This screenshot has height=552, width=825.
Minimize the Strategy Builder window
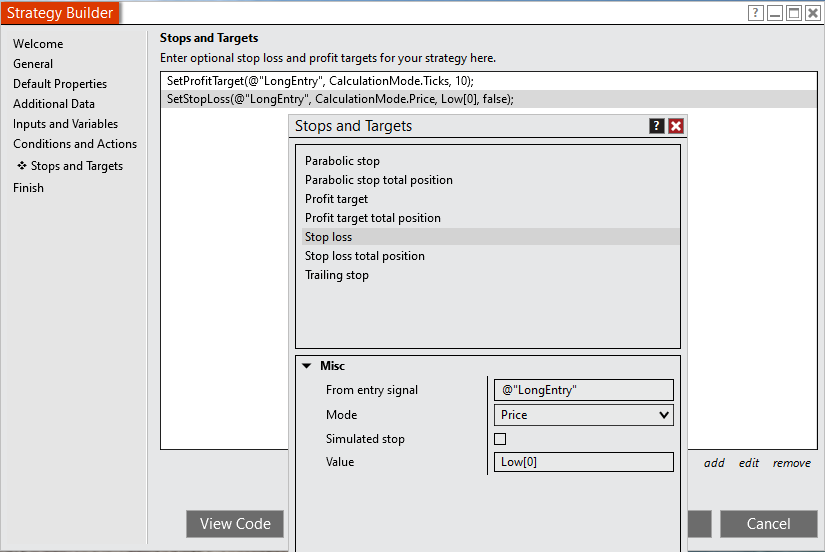tap(775, 13)
